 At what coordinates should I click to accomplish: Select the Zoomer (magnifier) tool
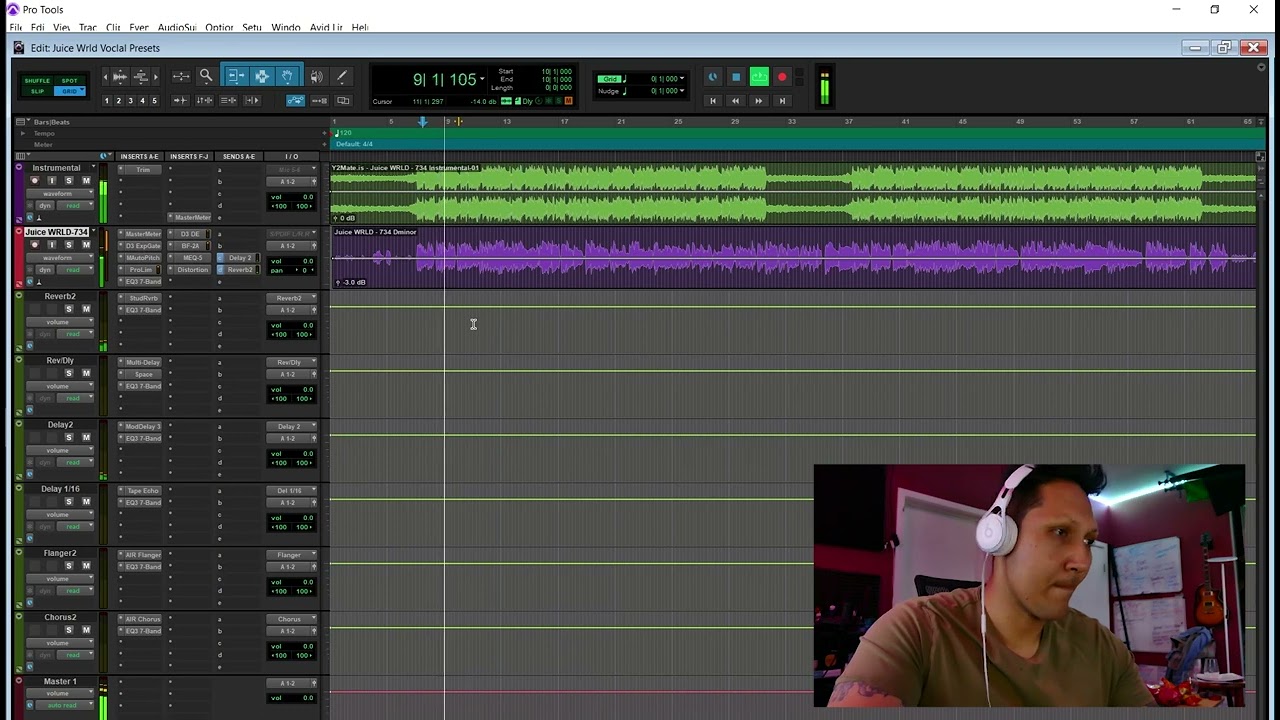coord(206,75)
